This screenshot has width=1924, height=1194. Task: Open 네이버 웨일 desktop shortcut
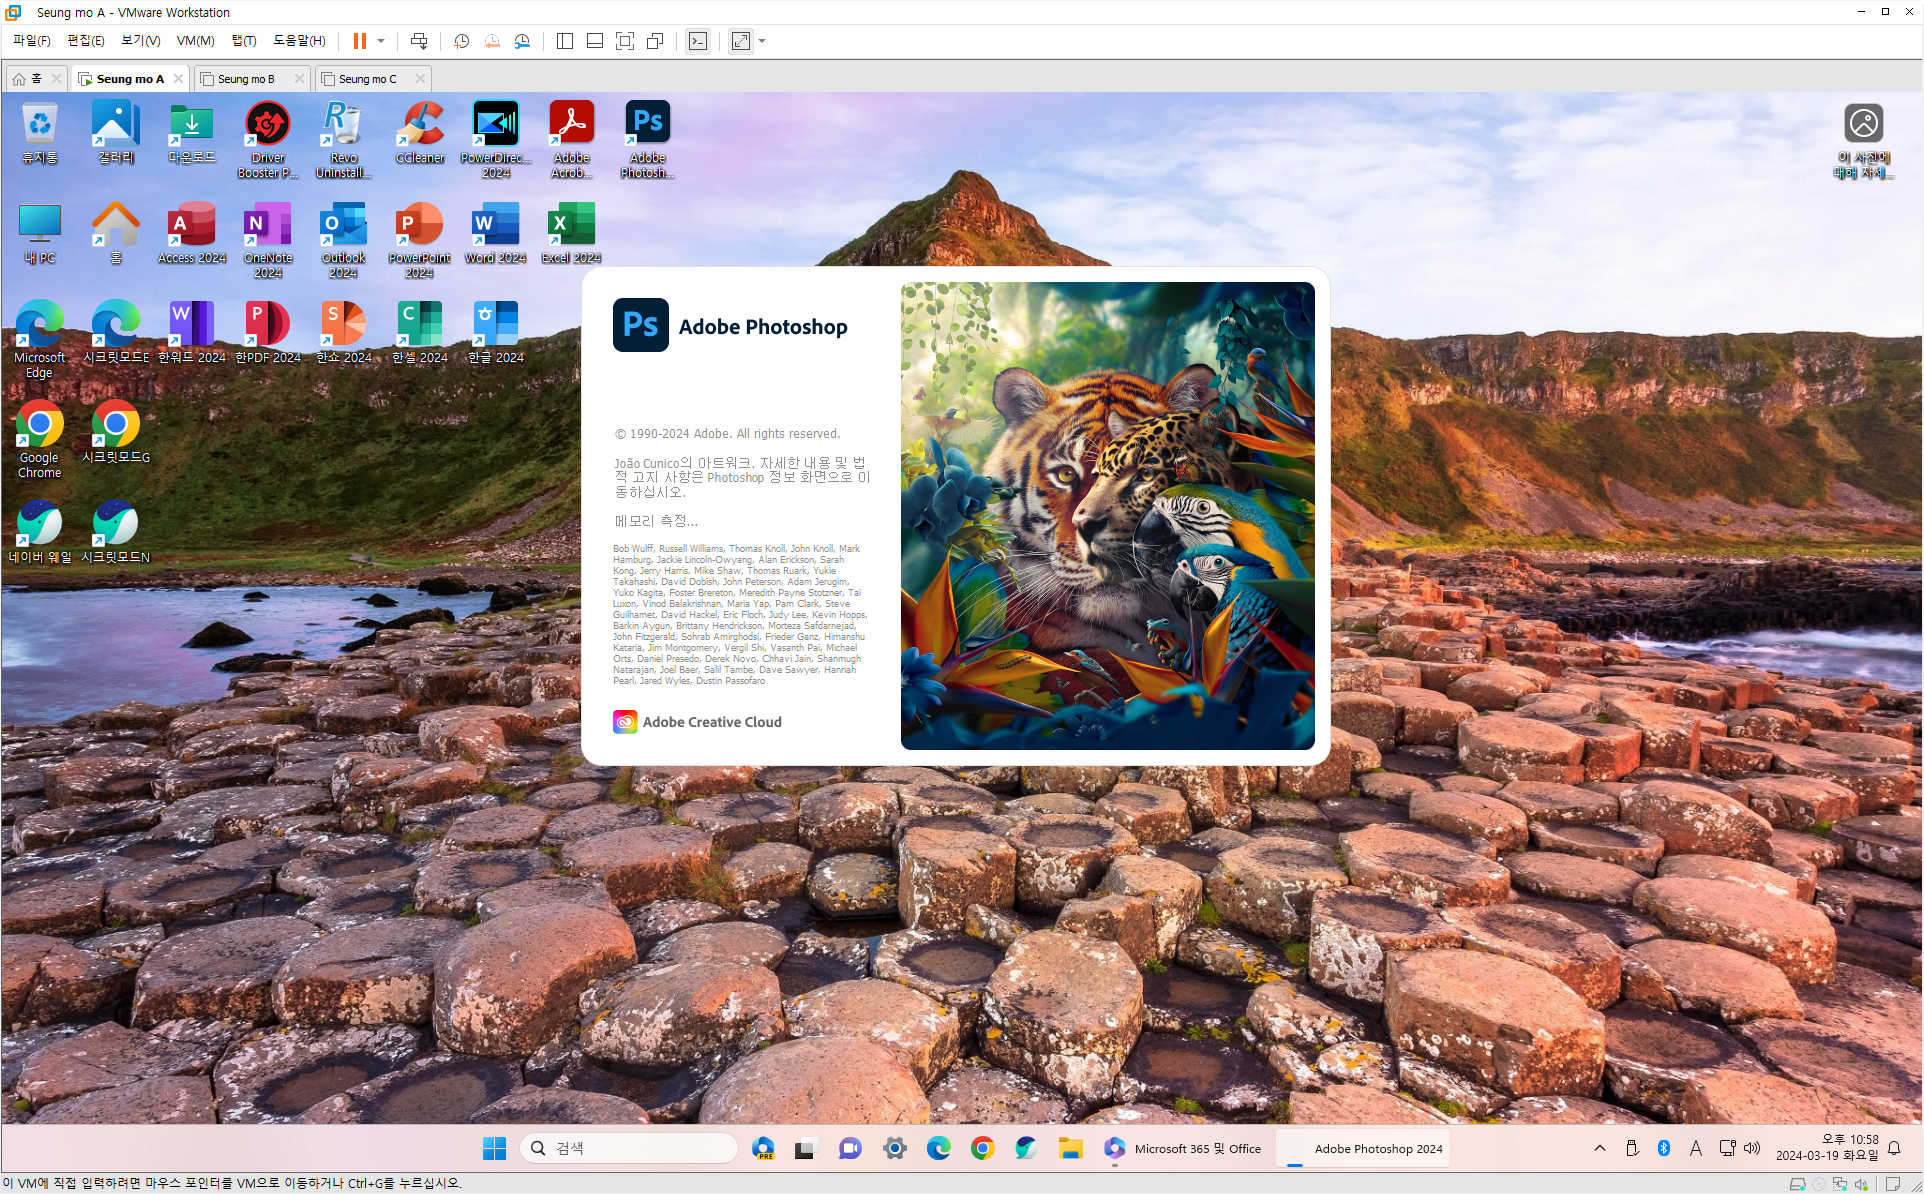click(x=40, y=533)
